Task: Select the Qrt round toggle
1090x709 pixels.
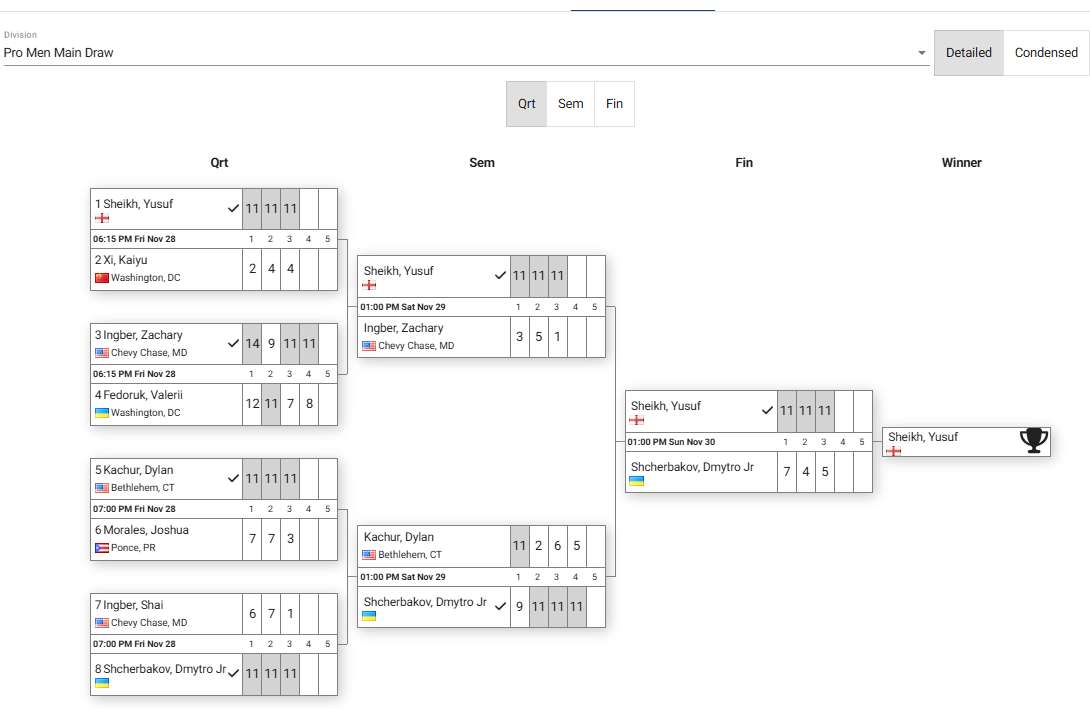Action: point(526,104)
